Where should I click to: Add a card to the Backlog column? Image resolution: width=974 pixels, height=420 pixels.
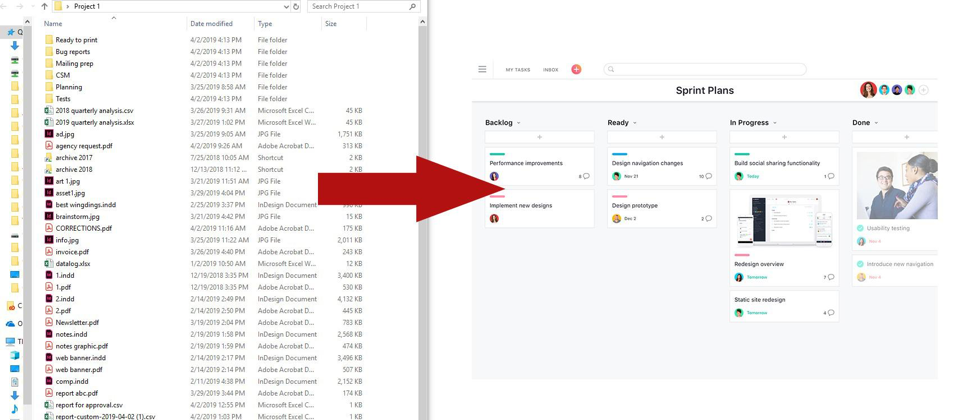[540, 137]
